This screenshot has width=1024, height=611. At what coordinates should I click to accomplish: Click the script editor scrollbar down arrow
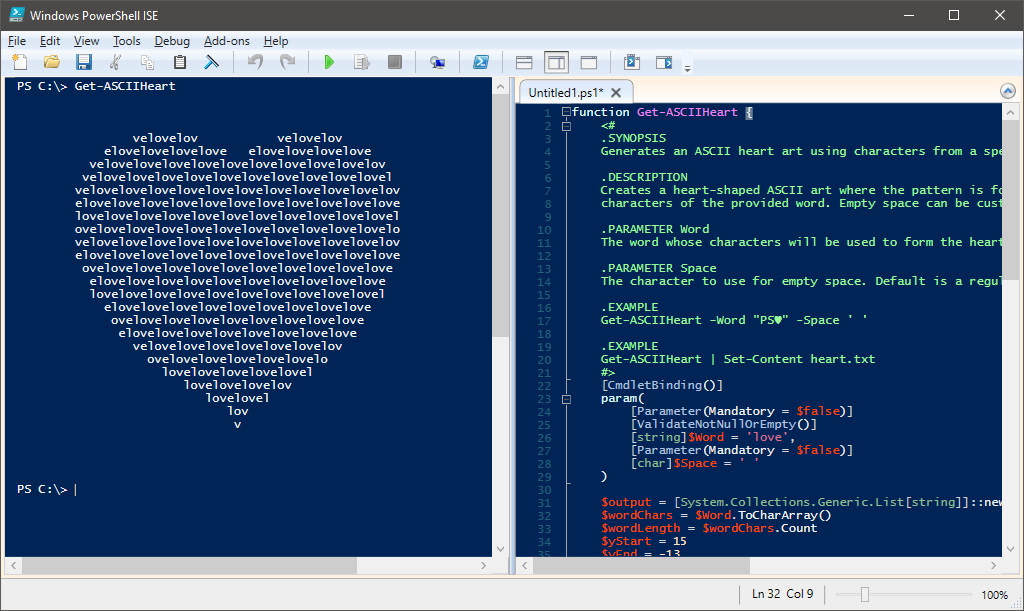(1010, 549)
